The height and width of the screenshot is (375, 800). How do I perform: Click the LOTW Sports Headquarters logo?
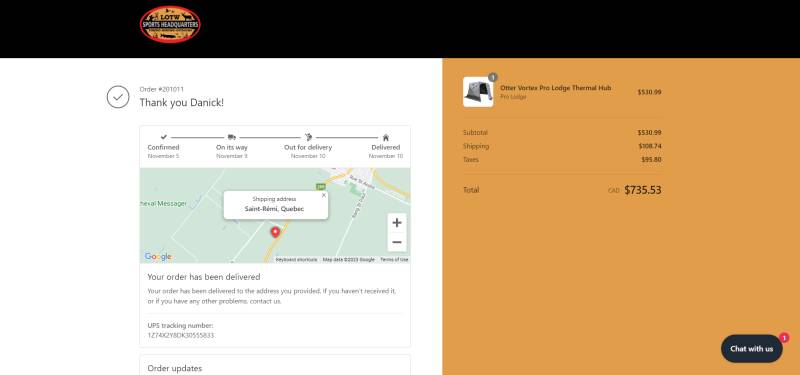click(x=170, y=24)
